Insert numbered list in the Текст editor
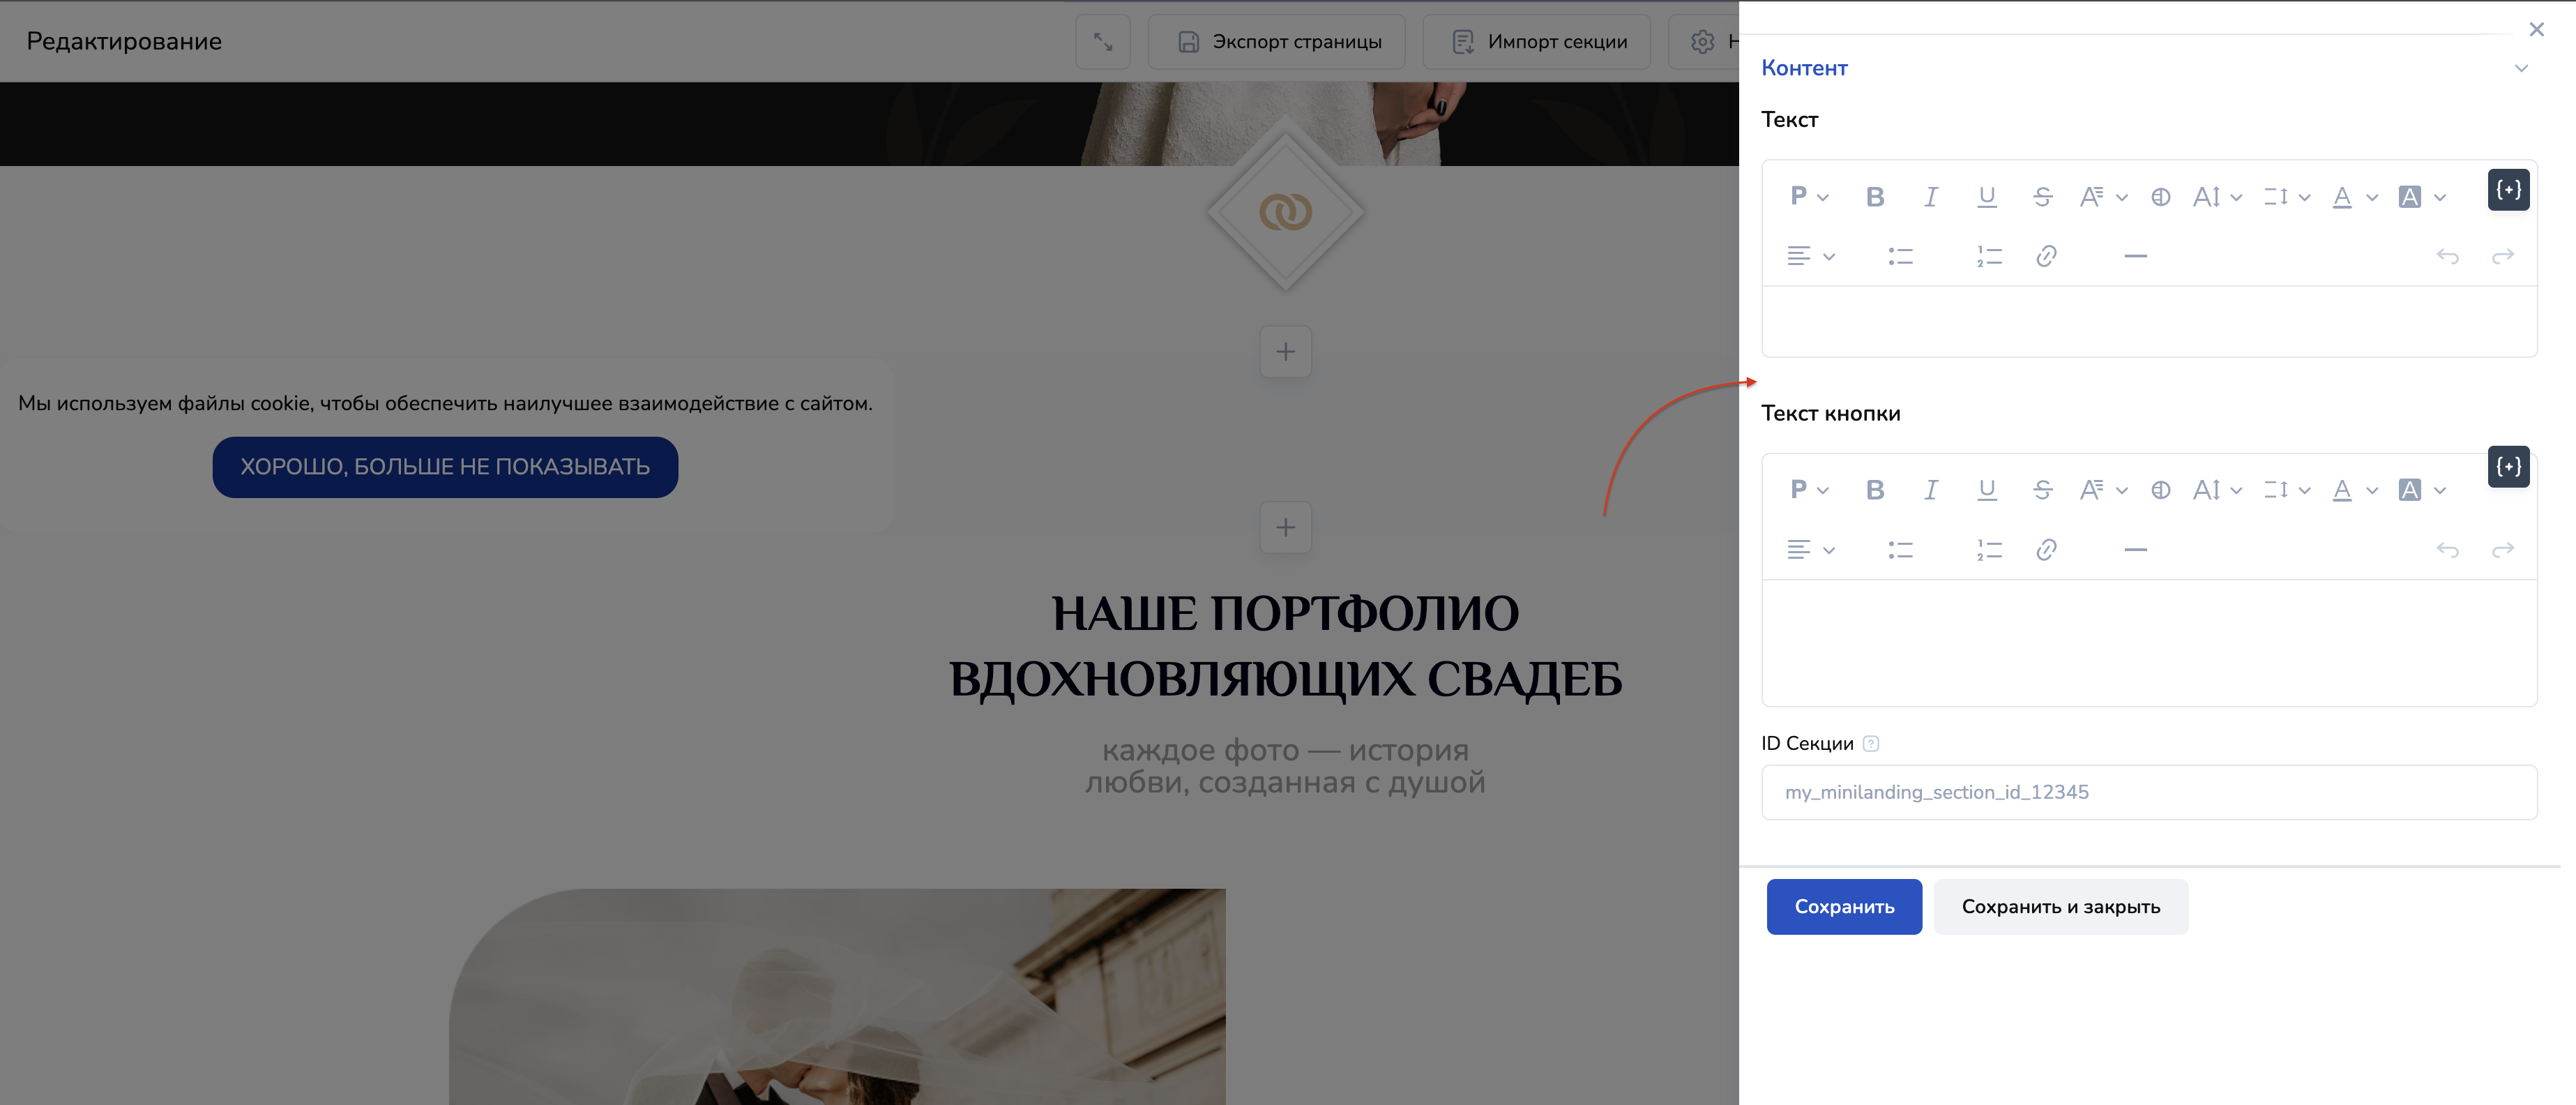2576x1105 pixels. click(x=1989, y=256)
